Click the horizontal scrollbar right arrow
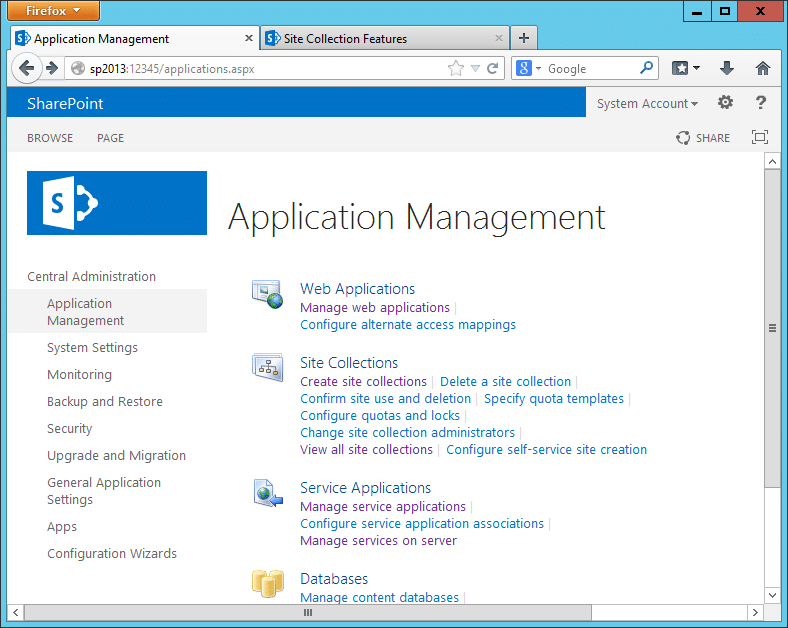The image size is (788, 628). (x=755, y=612)
